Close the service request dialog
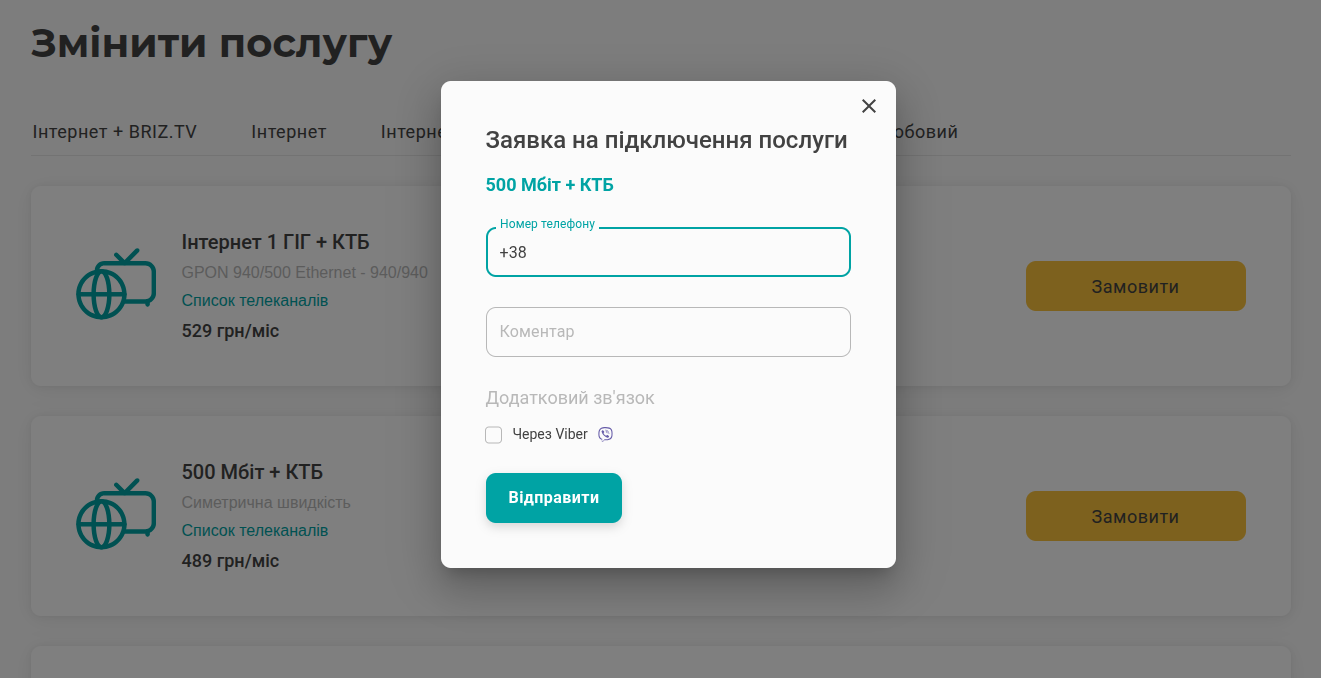This screenshot has height=678, width=1321. pos(868,106)
